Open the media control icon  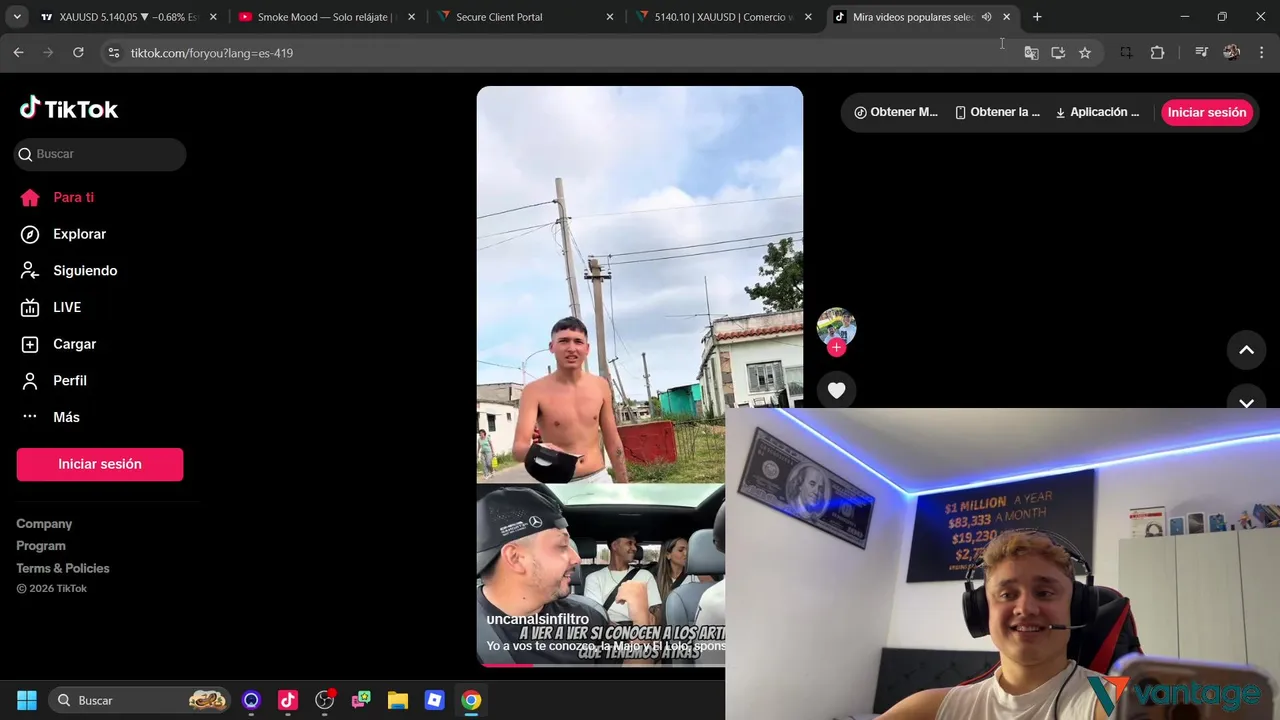[1201, 53]
